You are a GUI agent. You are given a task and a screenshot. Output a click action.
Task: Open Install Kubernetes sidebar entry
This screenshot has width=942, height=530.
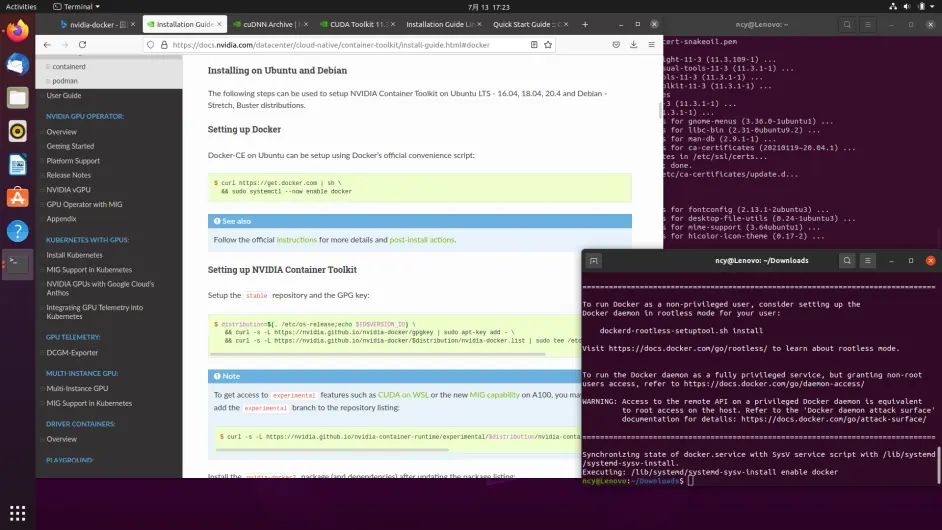(x=74, y=255)
